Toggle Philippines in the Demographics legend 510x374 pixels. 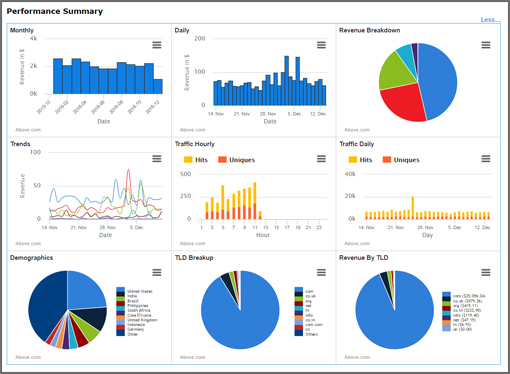[132, 306]
